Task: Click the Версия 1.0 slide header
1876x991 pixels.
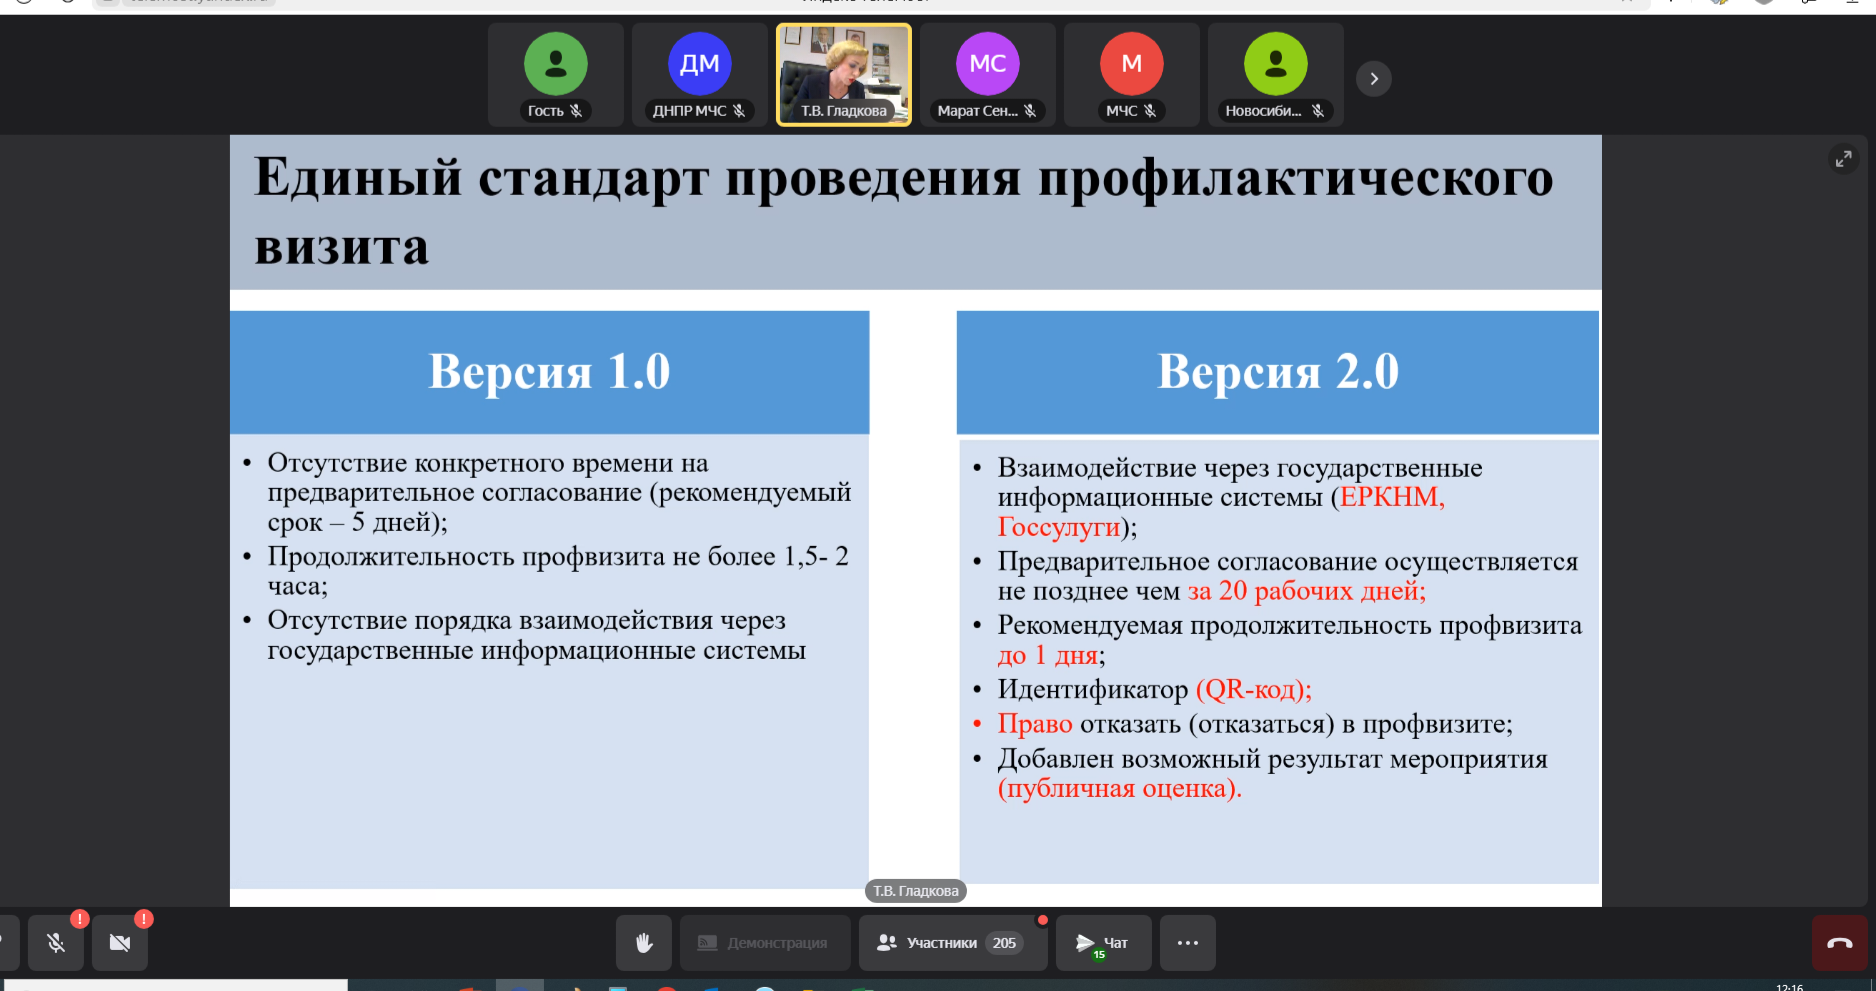Action: click(x=549, y=372)
